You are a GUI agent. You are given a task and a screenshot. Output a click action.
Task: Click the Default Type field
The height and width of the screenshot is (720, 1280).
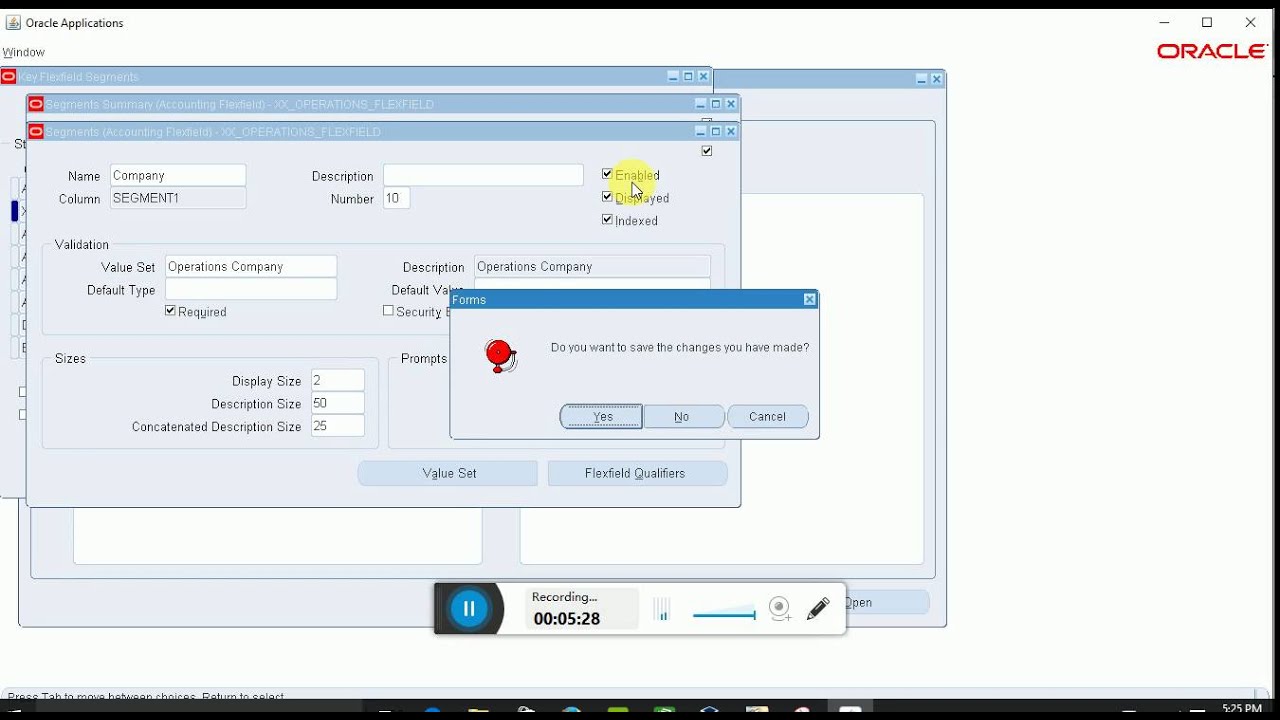click(251, 289)
